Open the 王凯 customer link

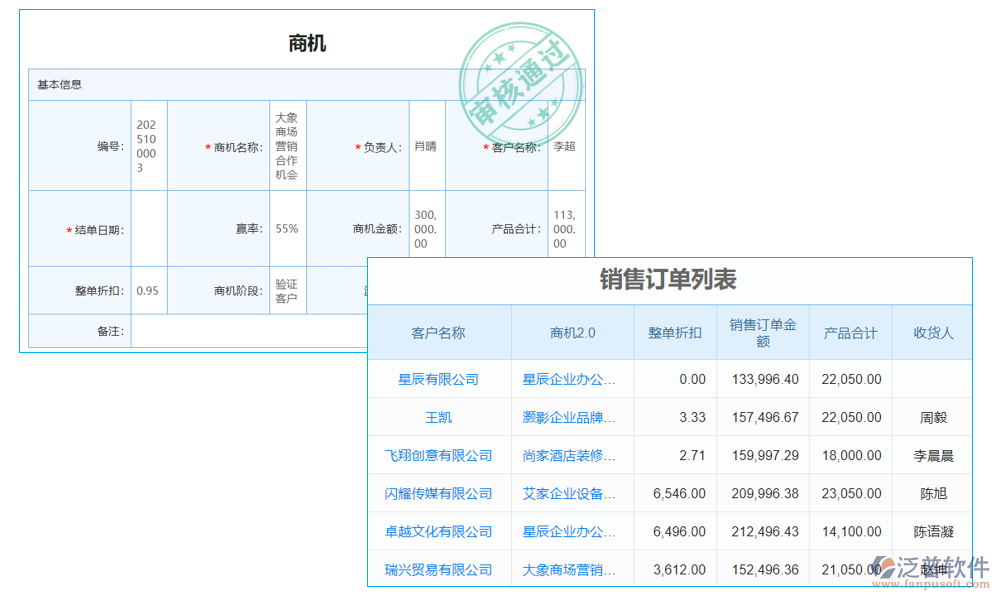(x=438, y=417)
